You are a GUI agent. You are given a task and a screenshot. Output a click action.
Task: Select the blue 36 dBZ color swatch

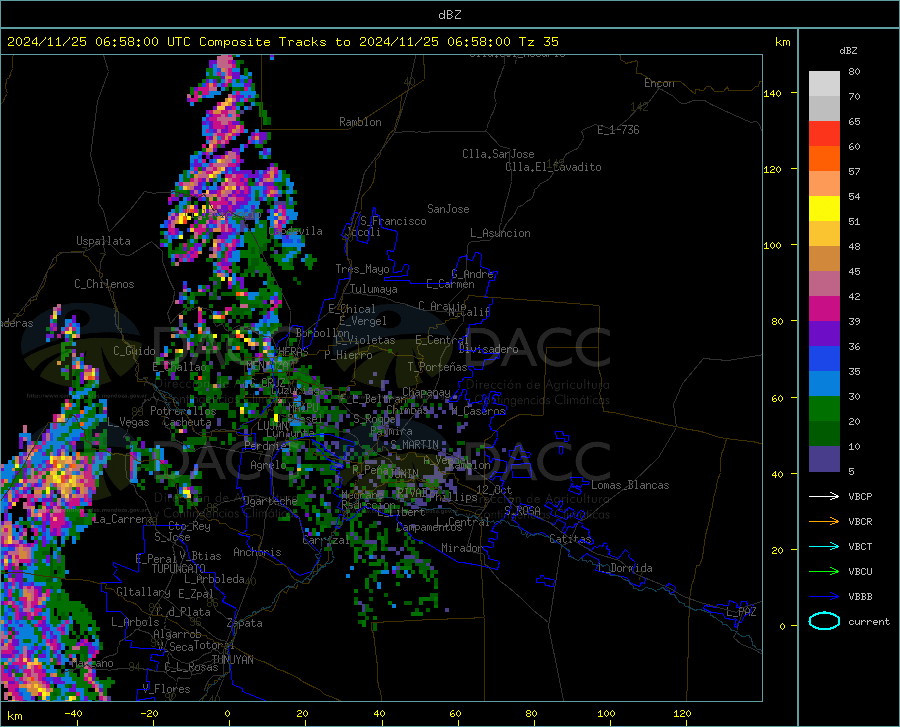[x=824, y=359]
